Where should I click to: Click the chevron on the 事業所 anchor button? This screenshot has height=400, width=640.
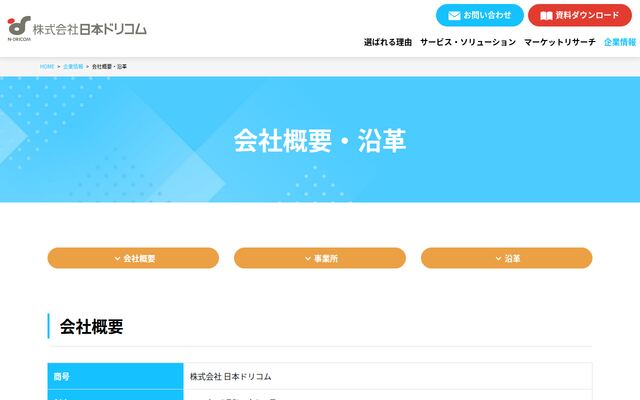click(x=308, y=258)
